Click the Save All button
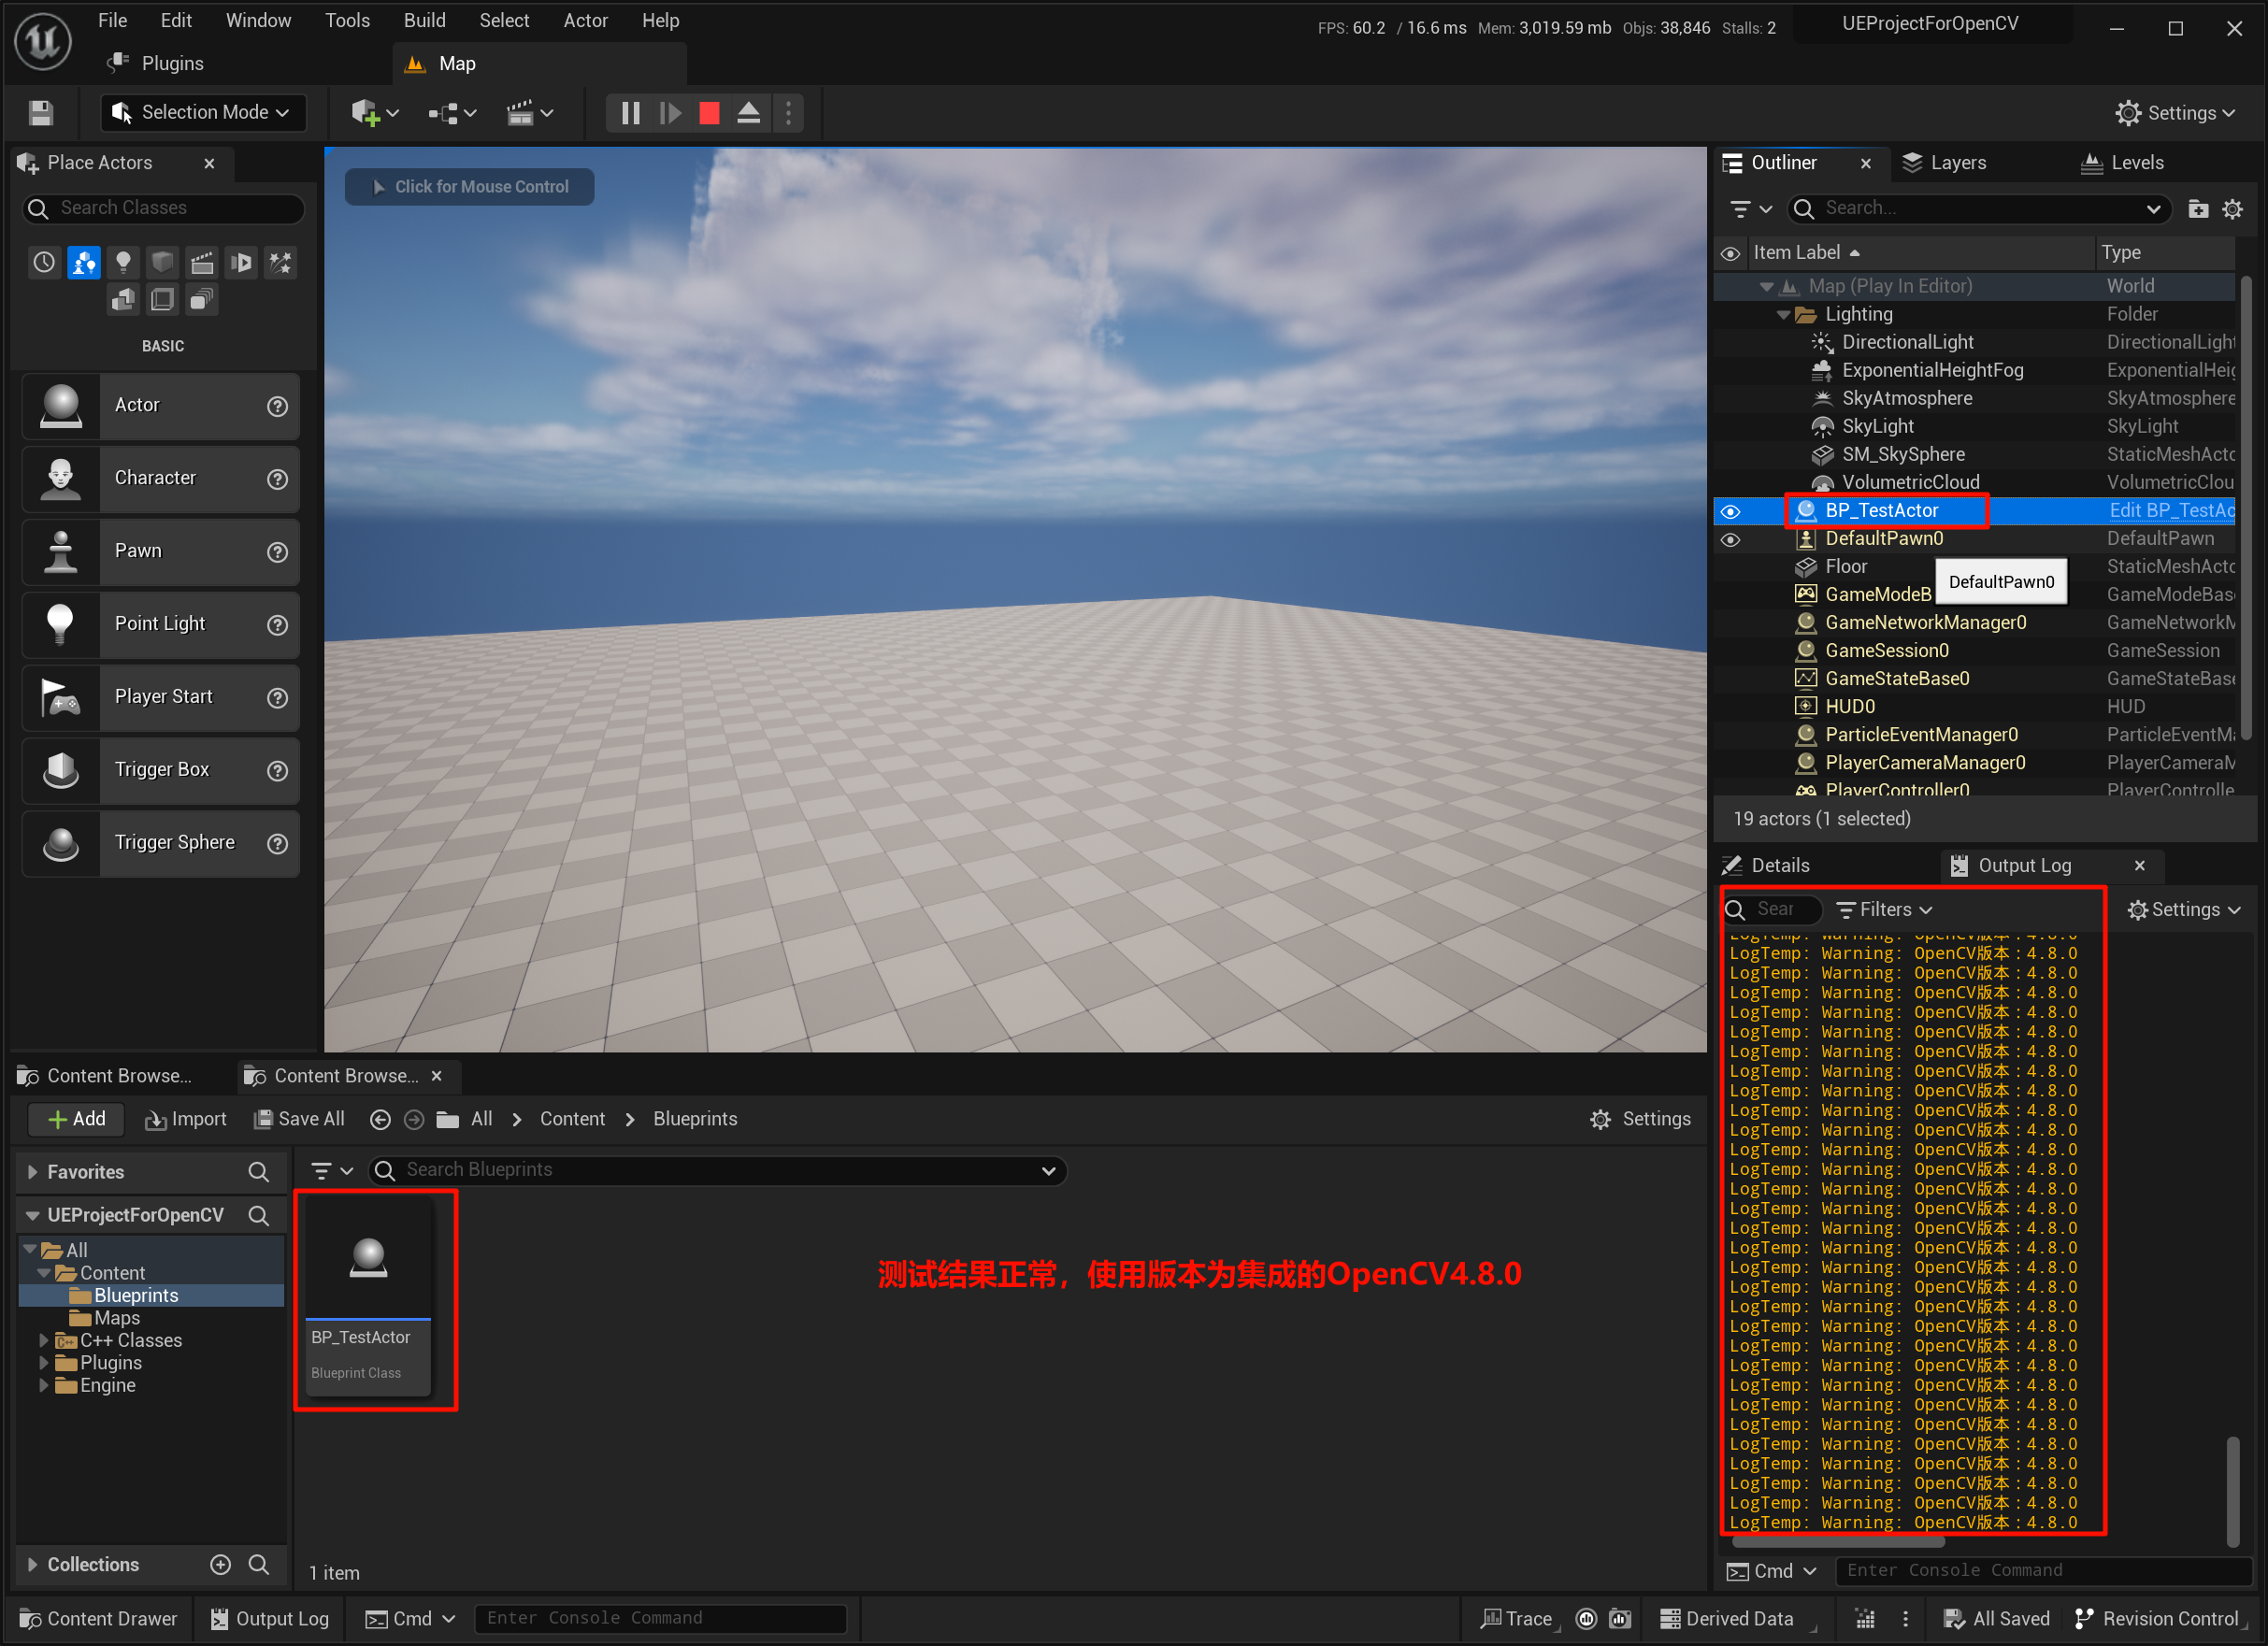The height and width of the screenshot is (1646, 2268). pos(299,1119)
